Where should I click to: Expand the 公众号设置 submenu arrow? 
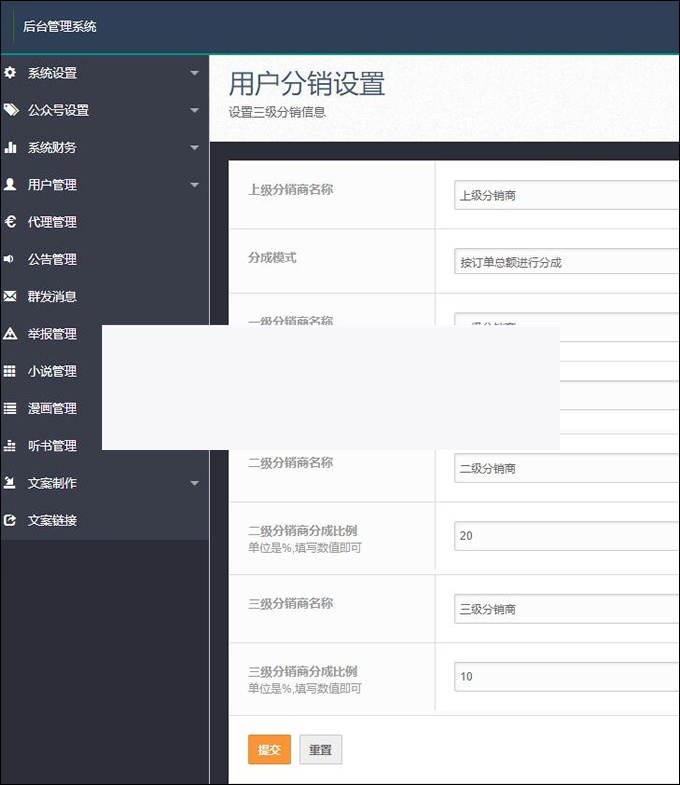pos(194,110)
